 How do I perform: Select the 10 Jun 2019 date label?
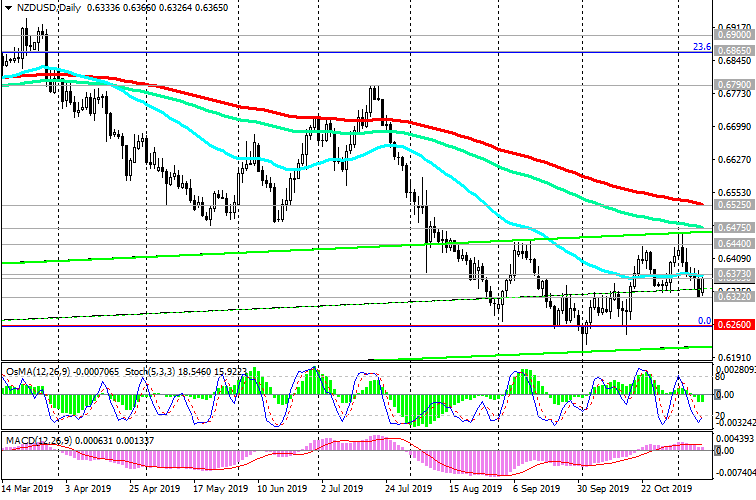tap(280, 493)
